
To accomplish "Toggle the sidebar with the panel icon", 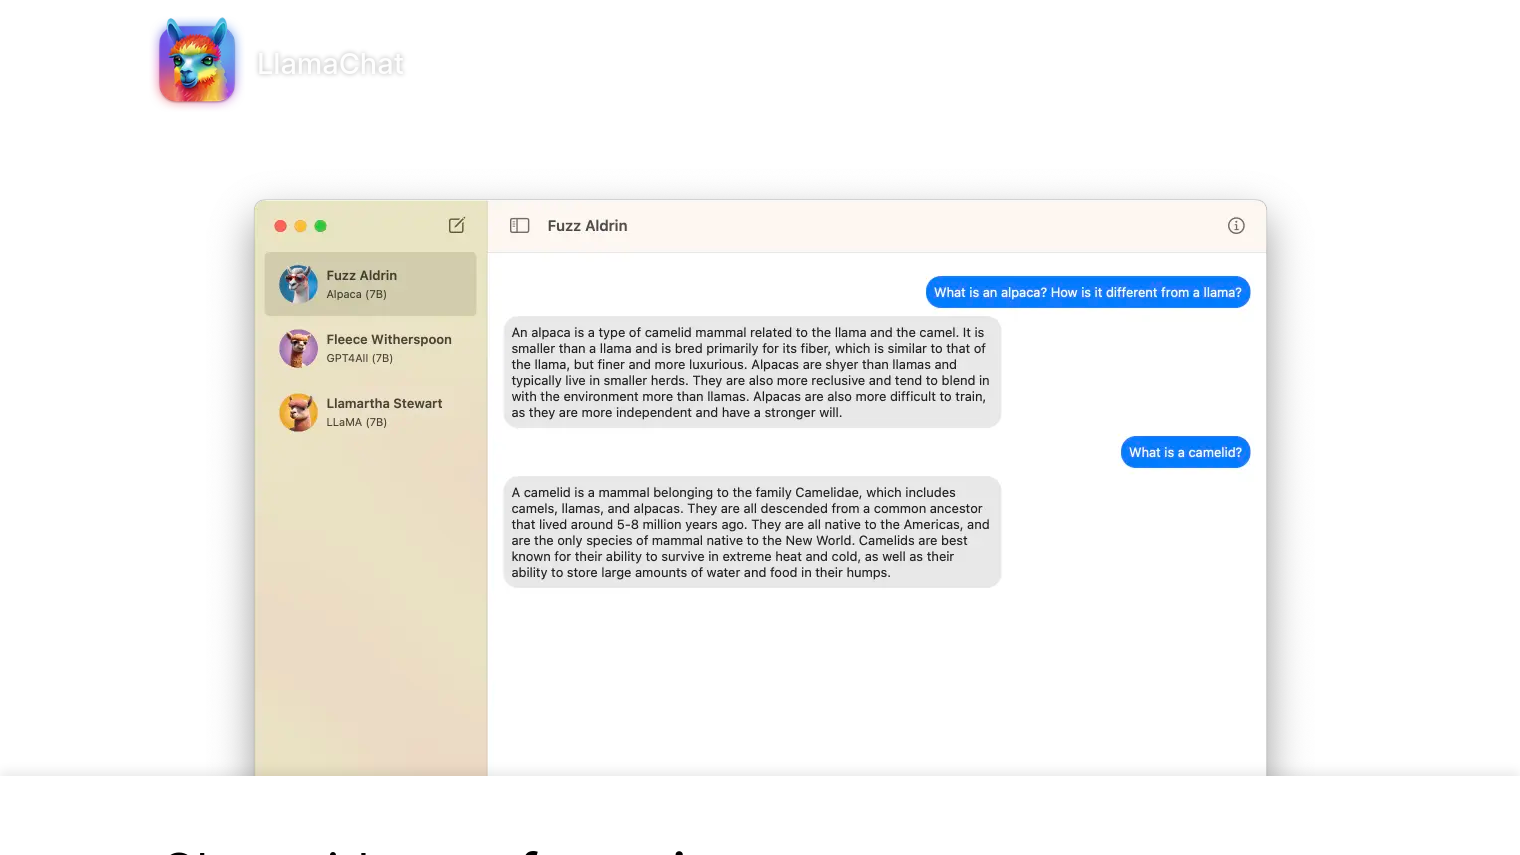I will coord(519,226).
